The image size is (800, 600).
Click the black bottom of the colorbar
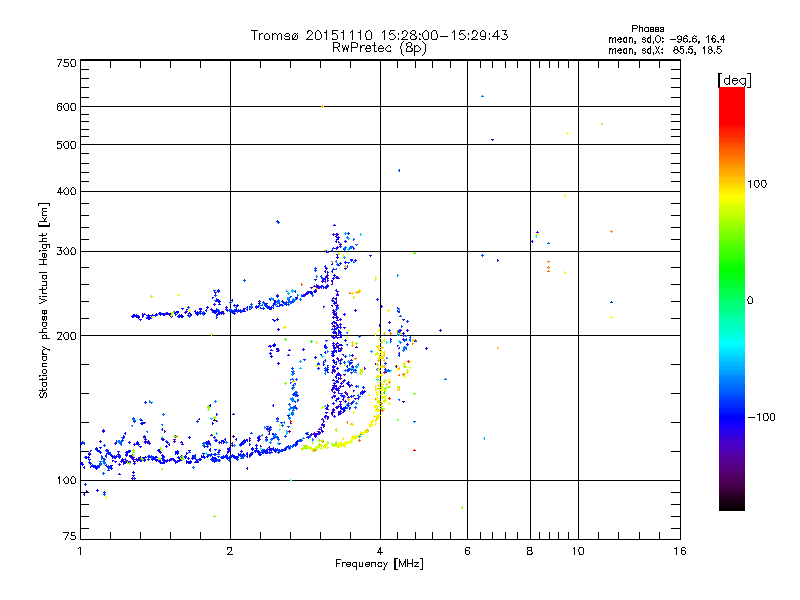[x=732, y=503]
